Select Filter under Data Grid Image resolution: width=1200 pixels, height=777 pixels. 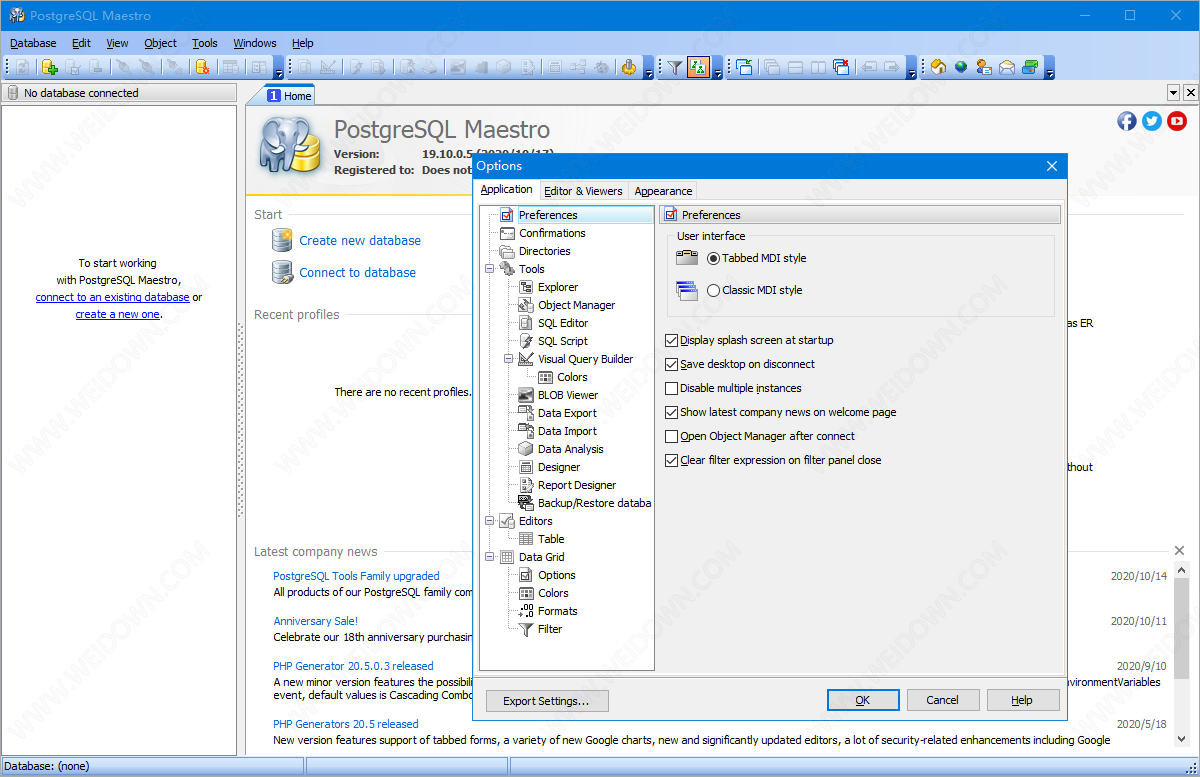549,629
